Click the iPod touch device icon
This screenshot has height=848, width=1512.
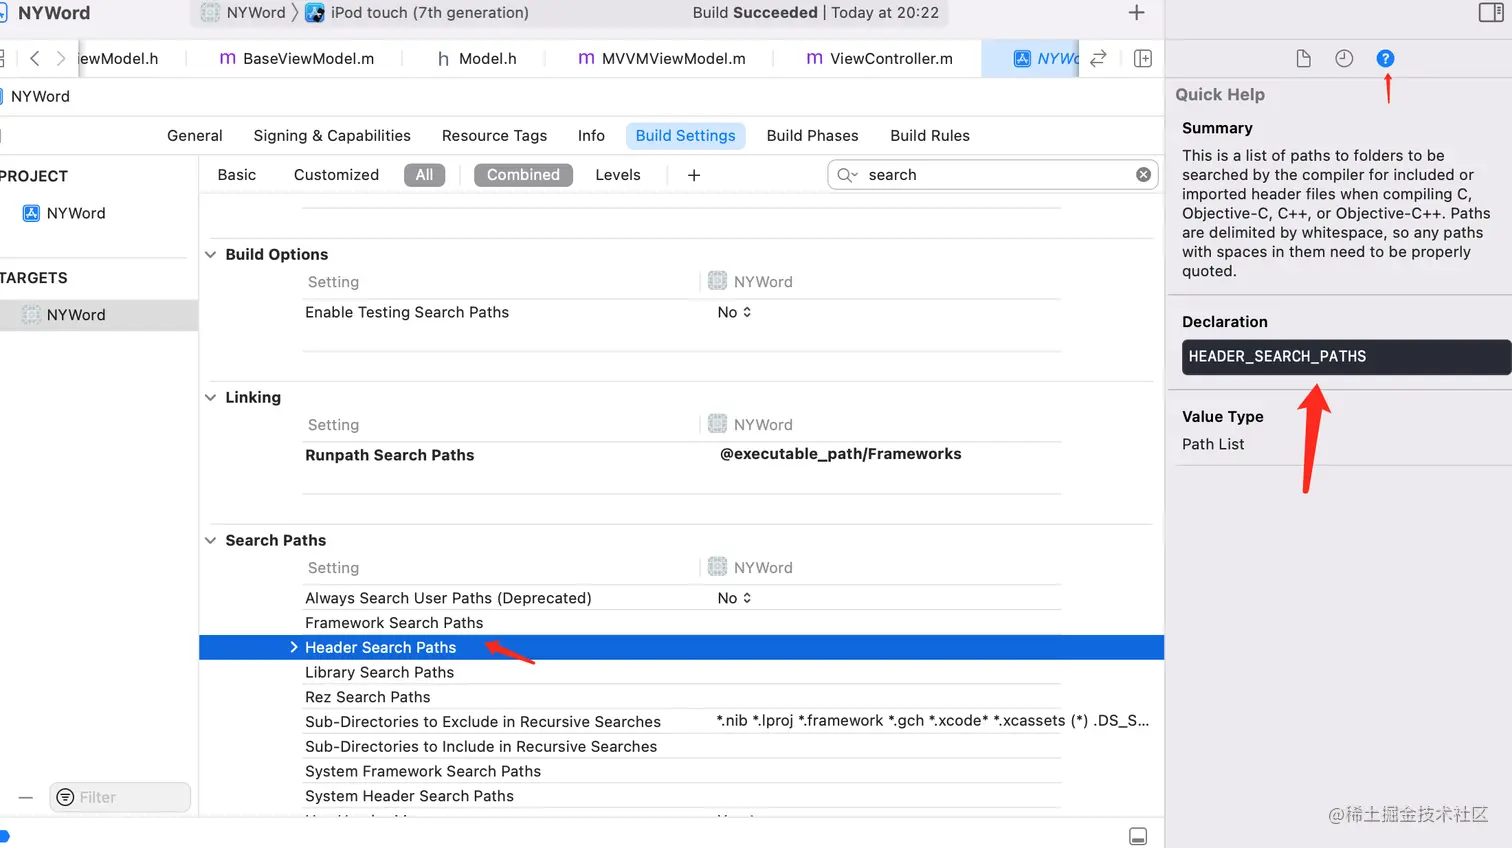[x=315, y=13]
